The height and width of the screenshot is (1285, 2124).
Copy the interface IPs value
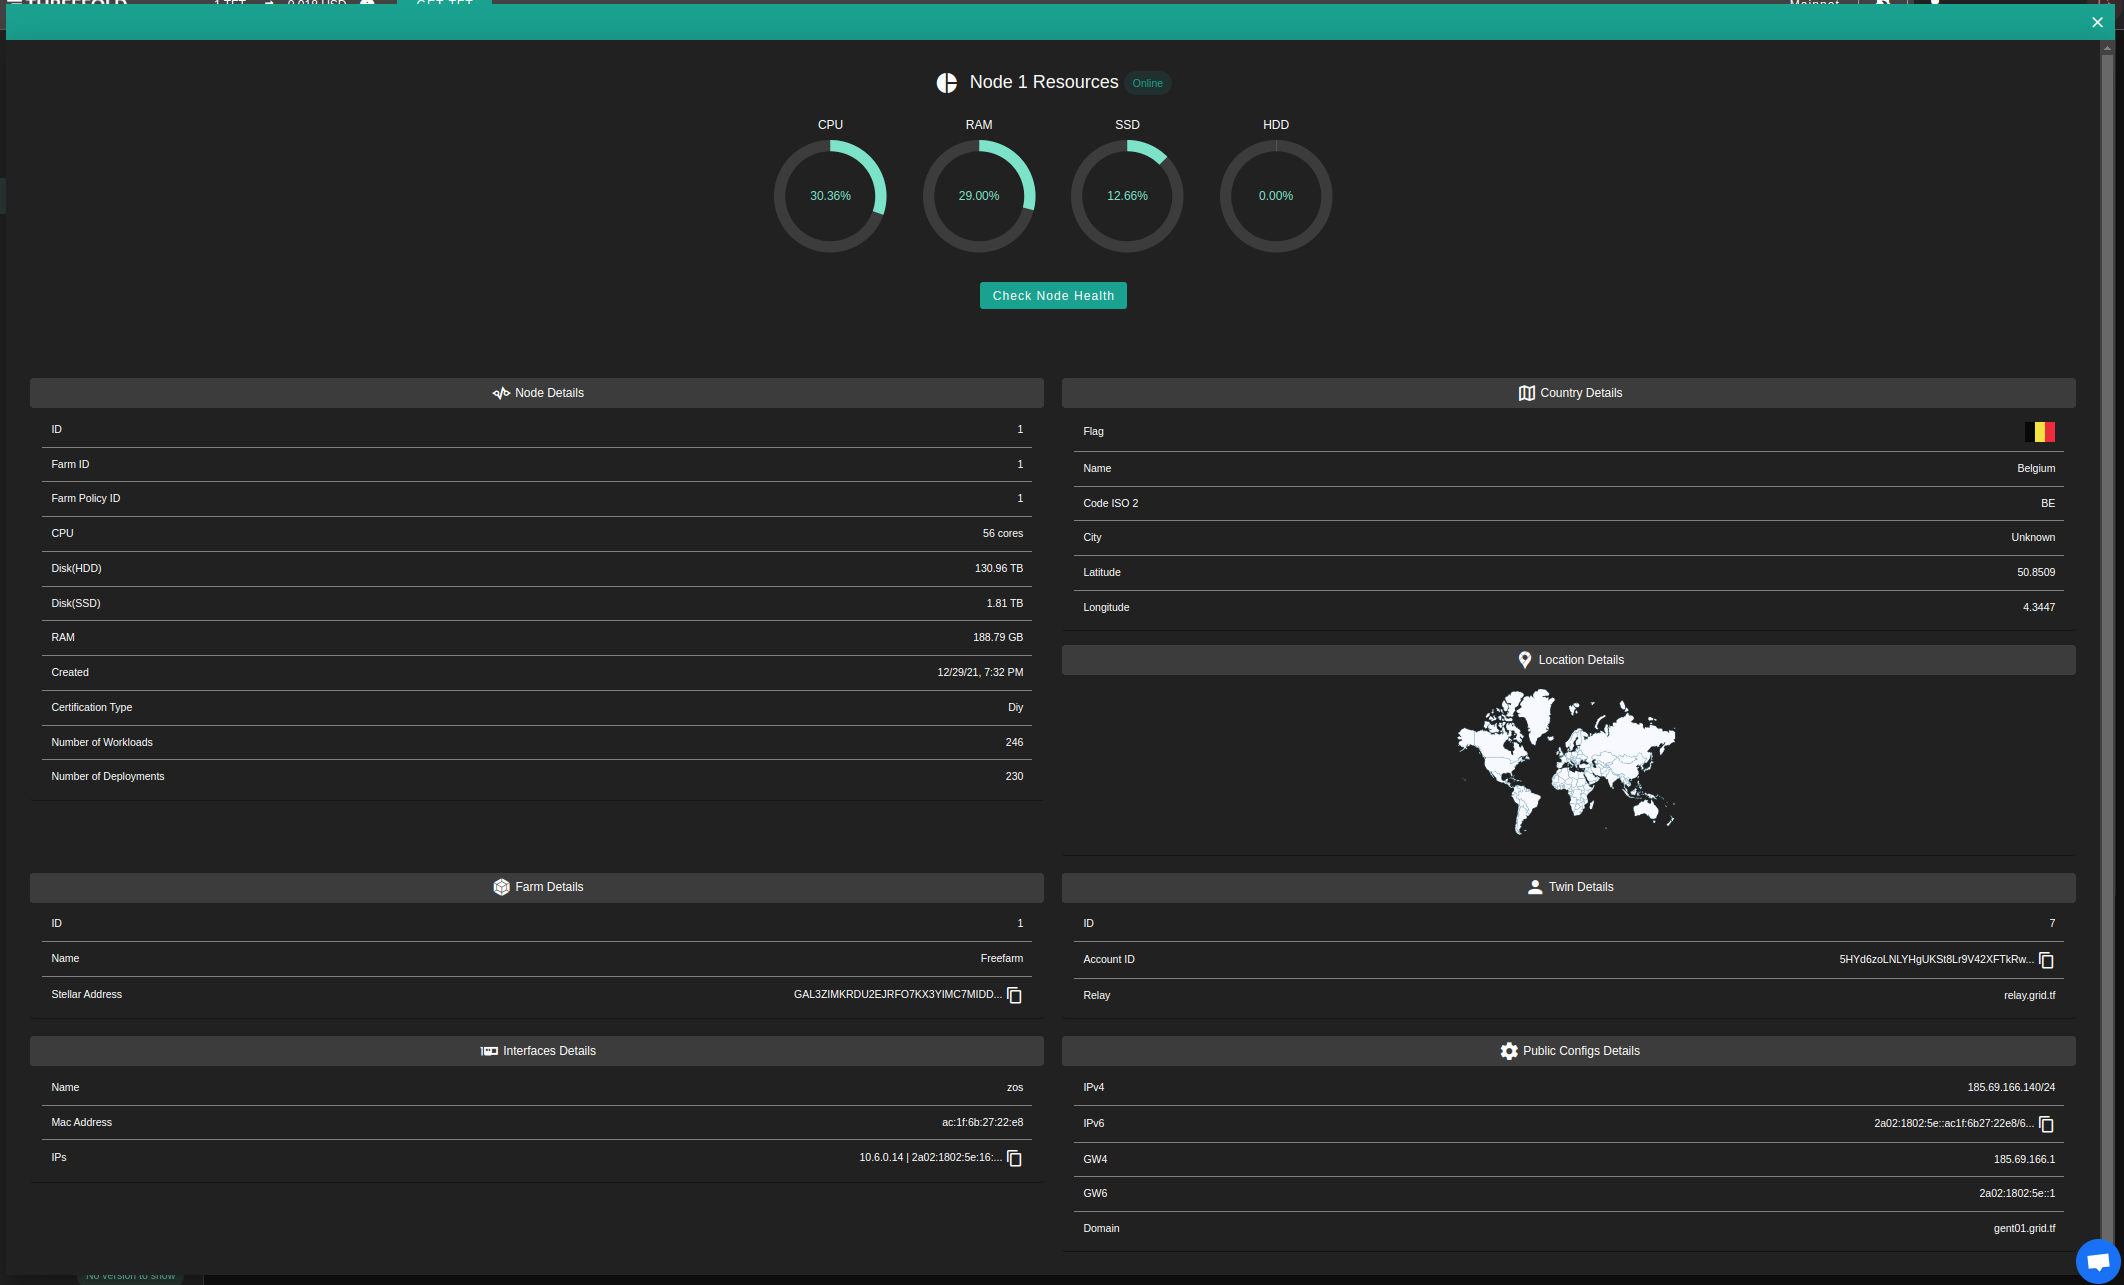coord(1014,1158)
